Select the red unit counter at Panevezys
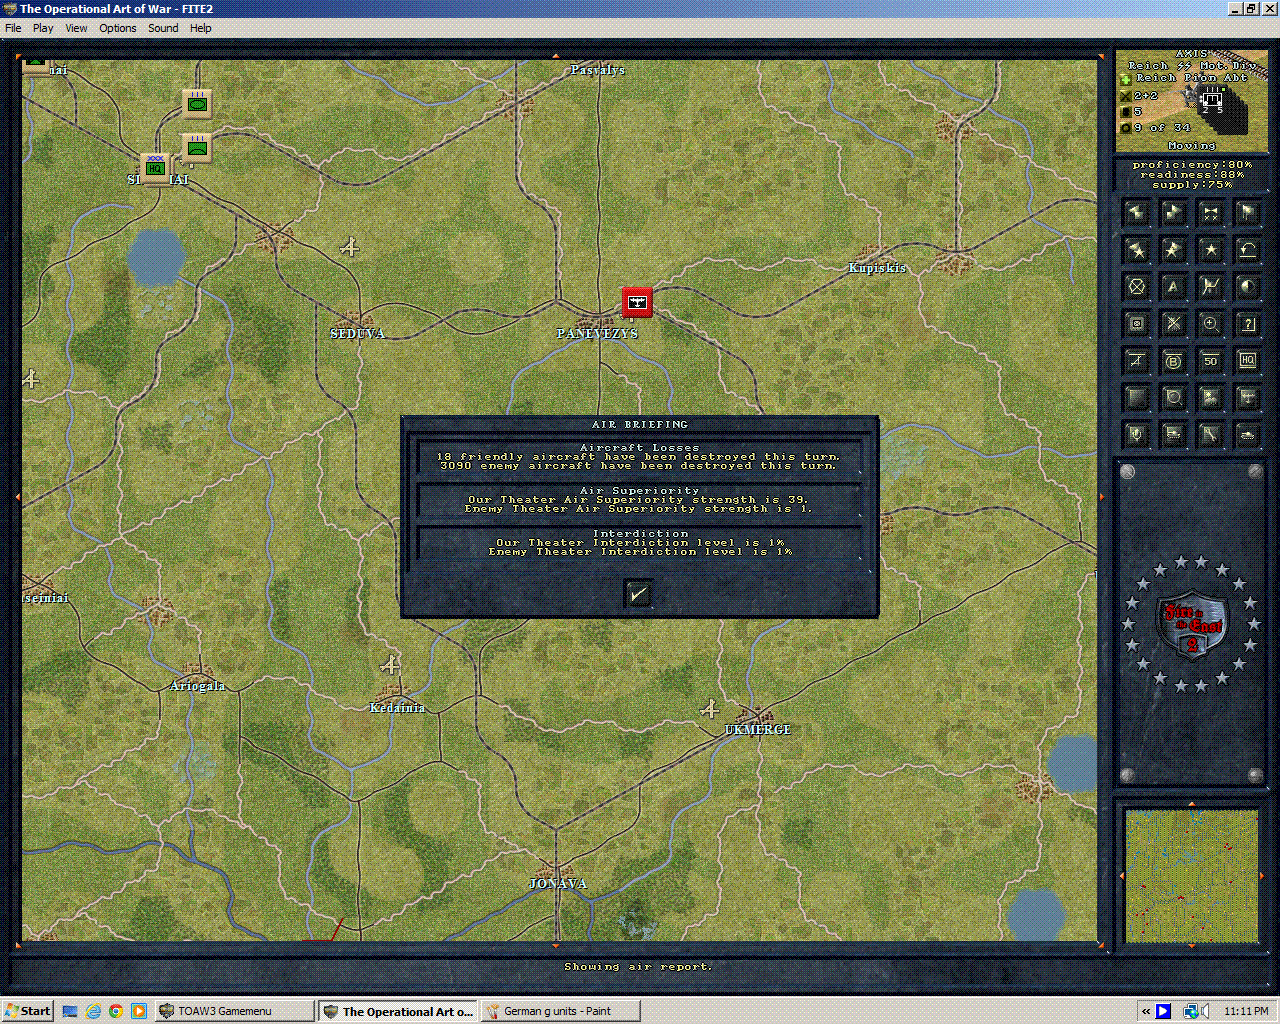 click(637, 302)
